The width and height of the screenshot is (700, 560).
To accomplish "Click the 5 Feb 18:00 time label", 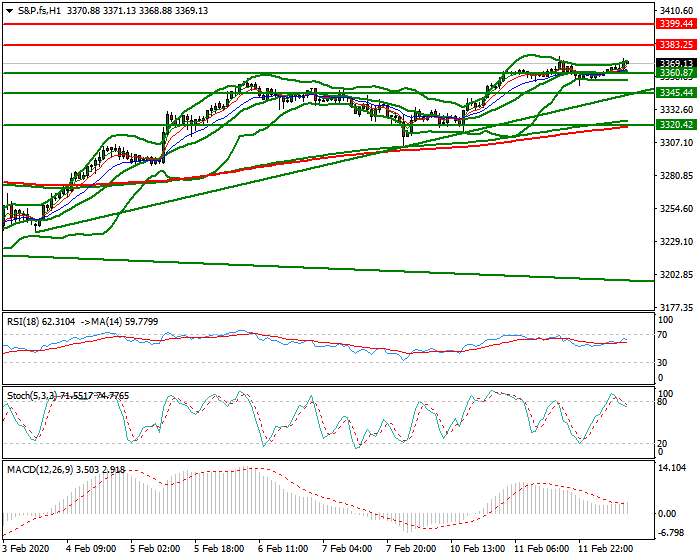I will (219, 548).
